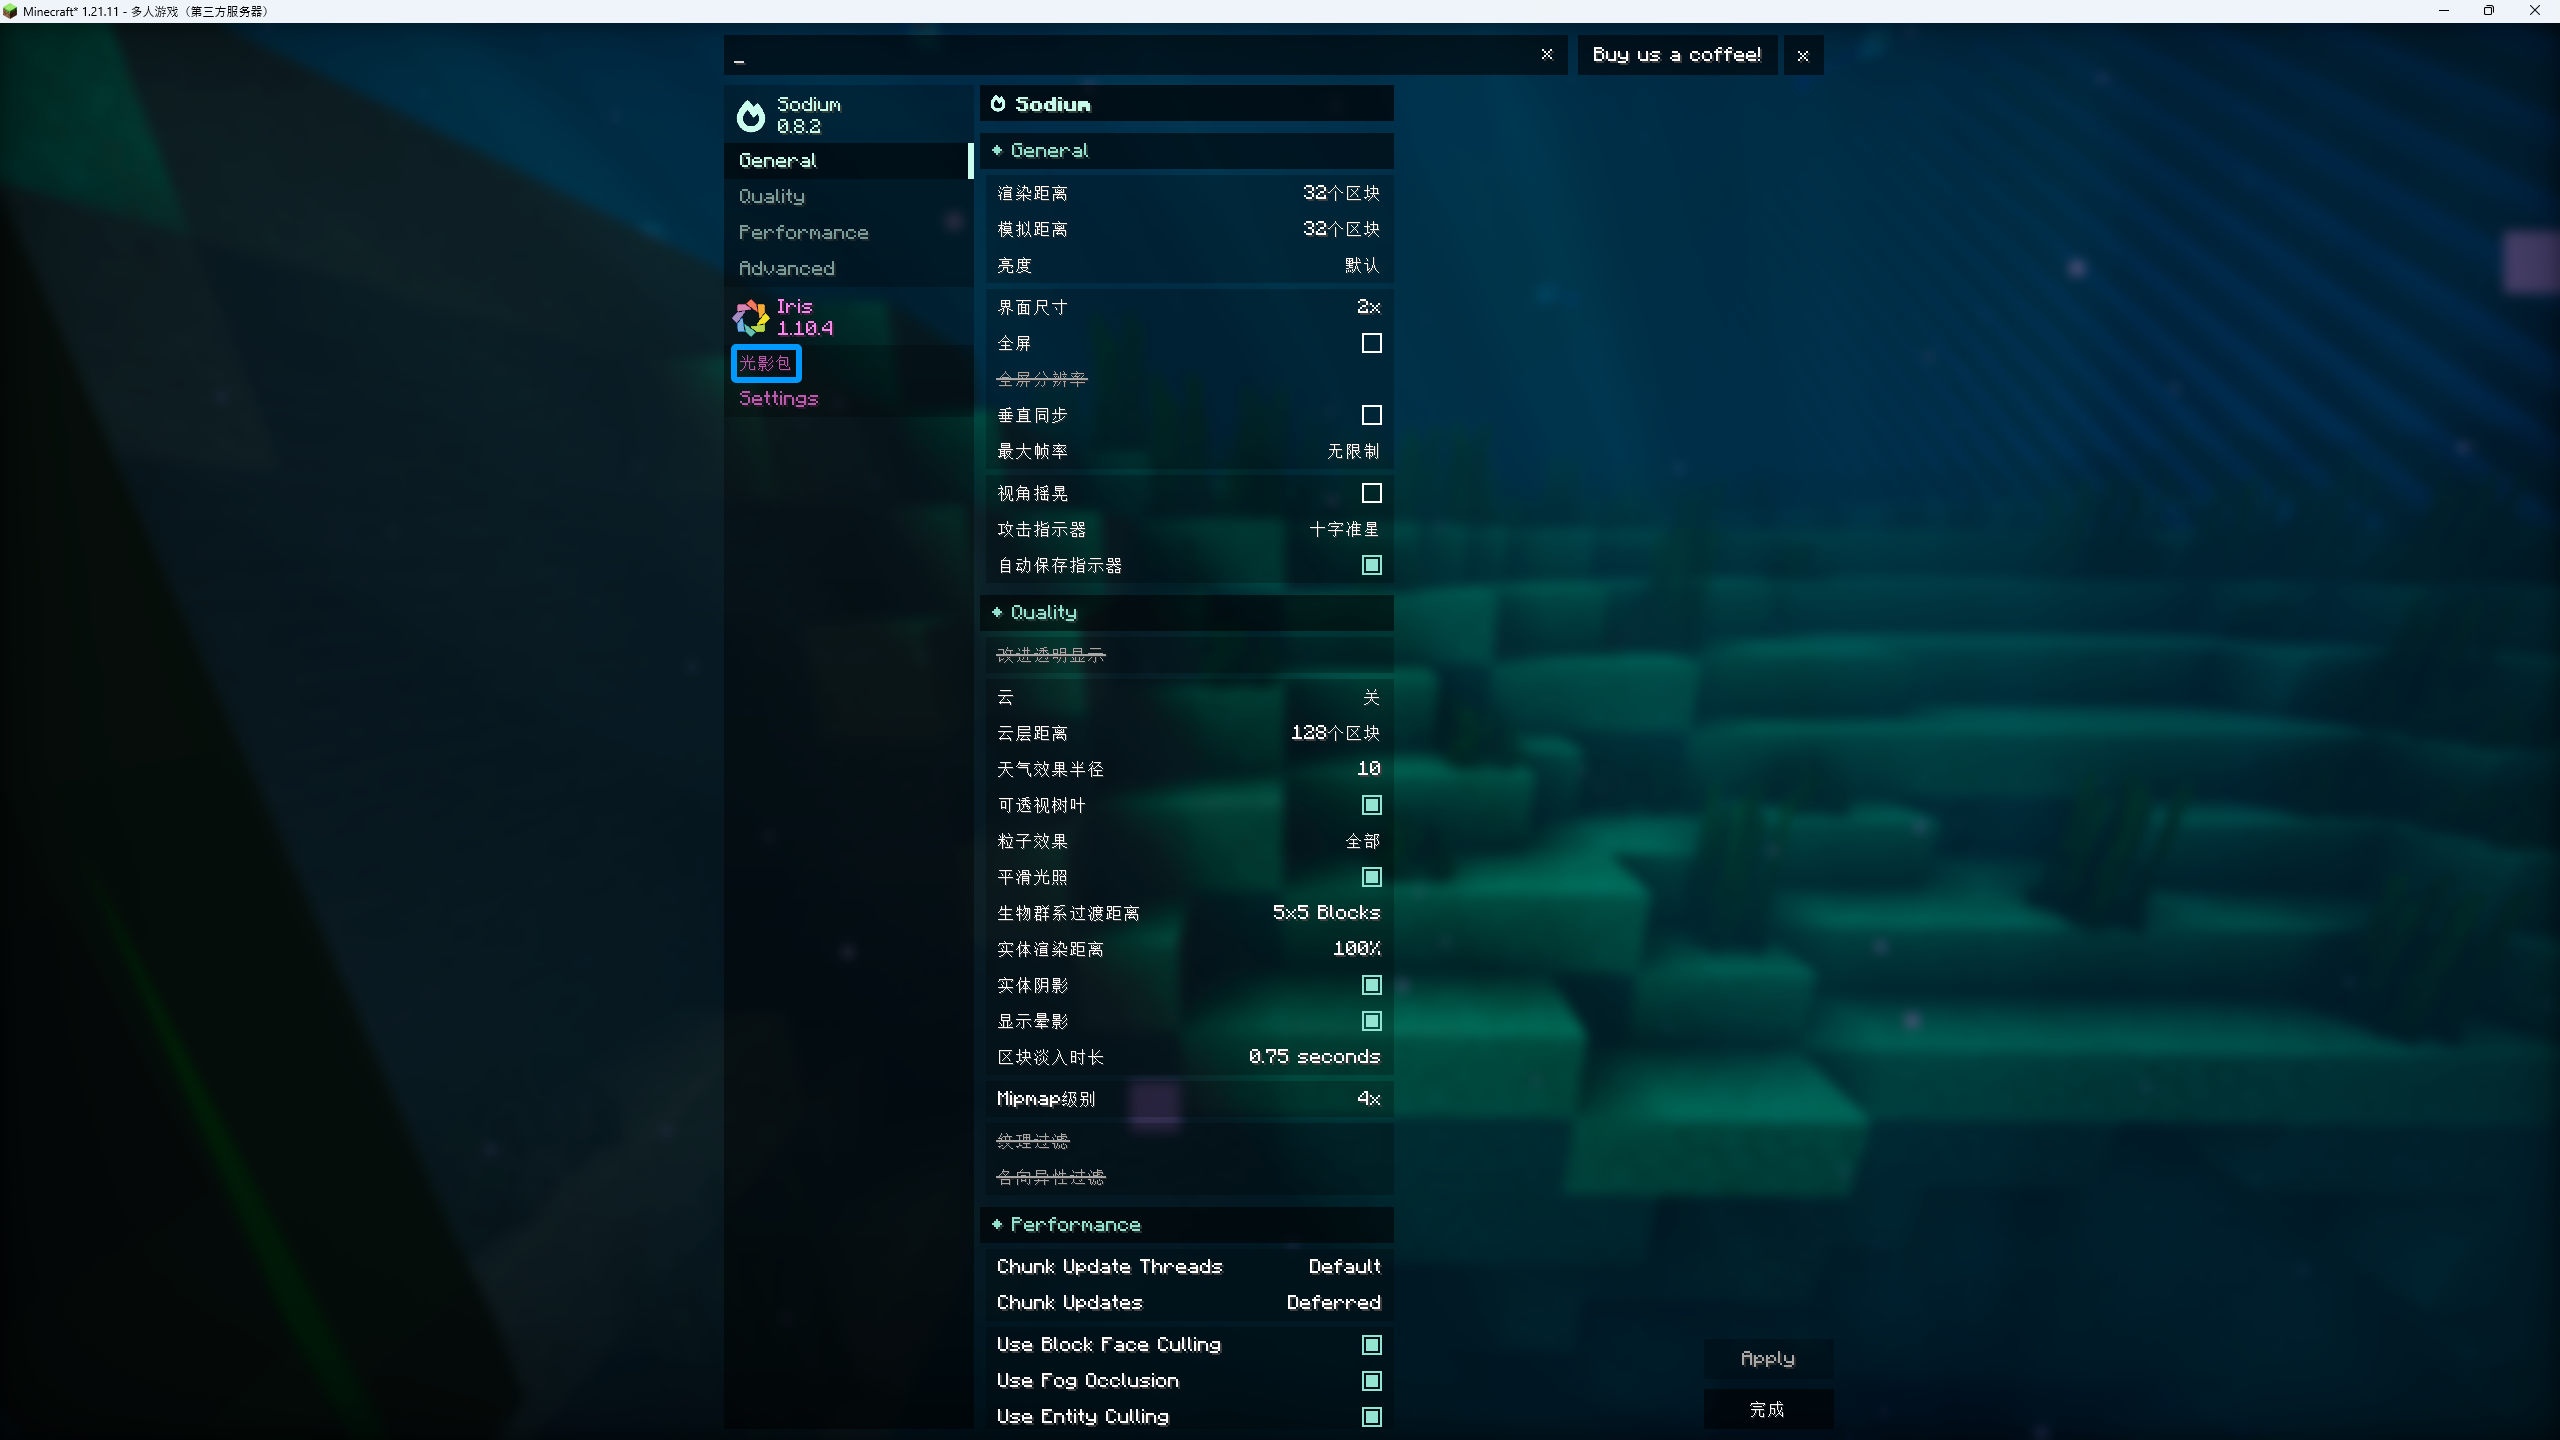The width and height of the screenshot is (2560, 1440).
Task: Click the Iris colorful logo icon
Action: (751, 318)
